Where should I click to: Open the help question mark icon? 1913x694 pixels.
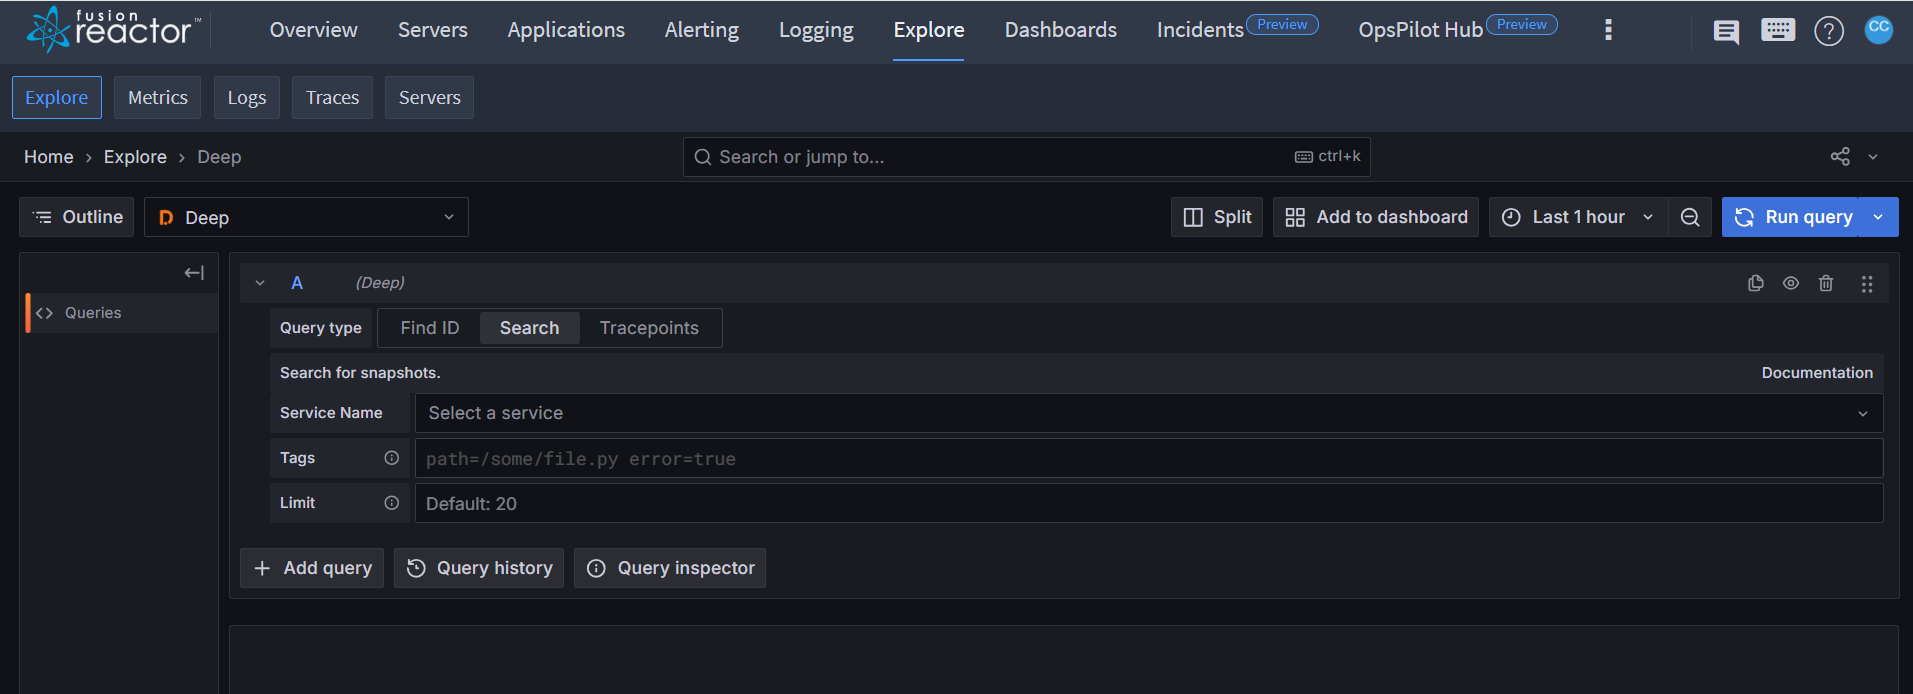[1829, 31]
